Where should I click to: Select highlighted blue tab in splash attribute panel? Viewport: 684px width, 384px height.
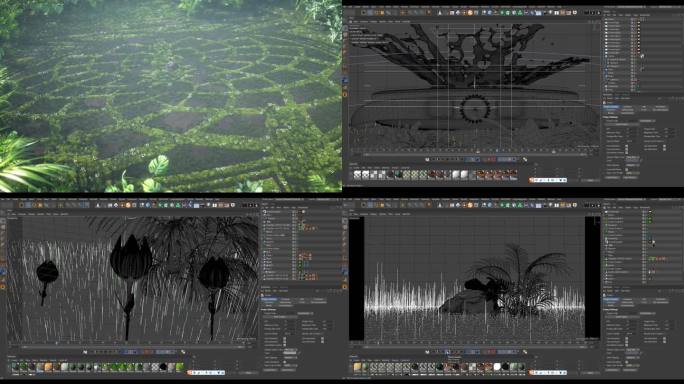612,107
